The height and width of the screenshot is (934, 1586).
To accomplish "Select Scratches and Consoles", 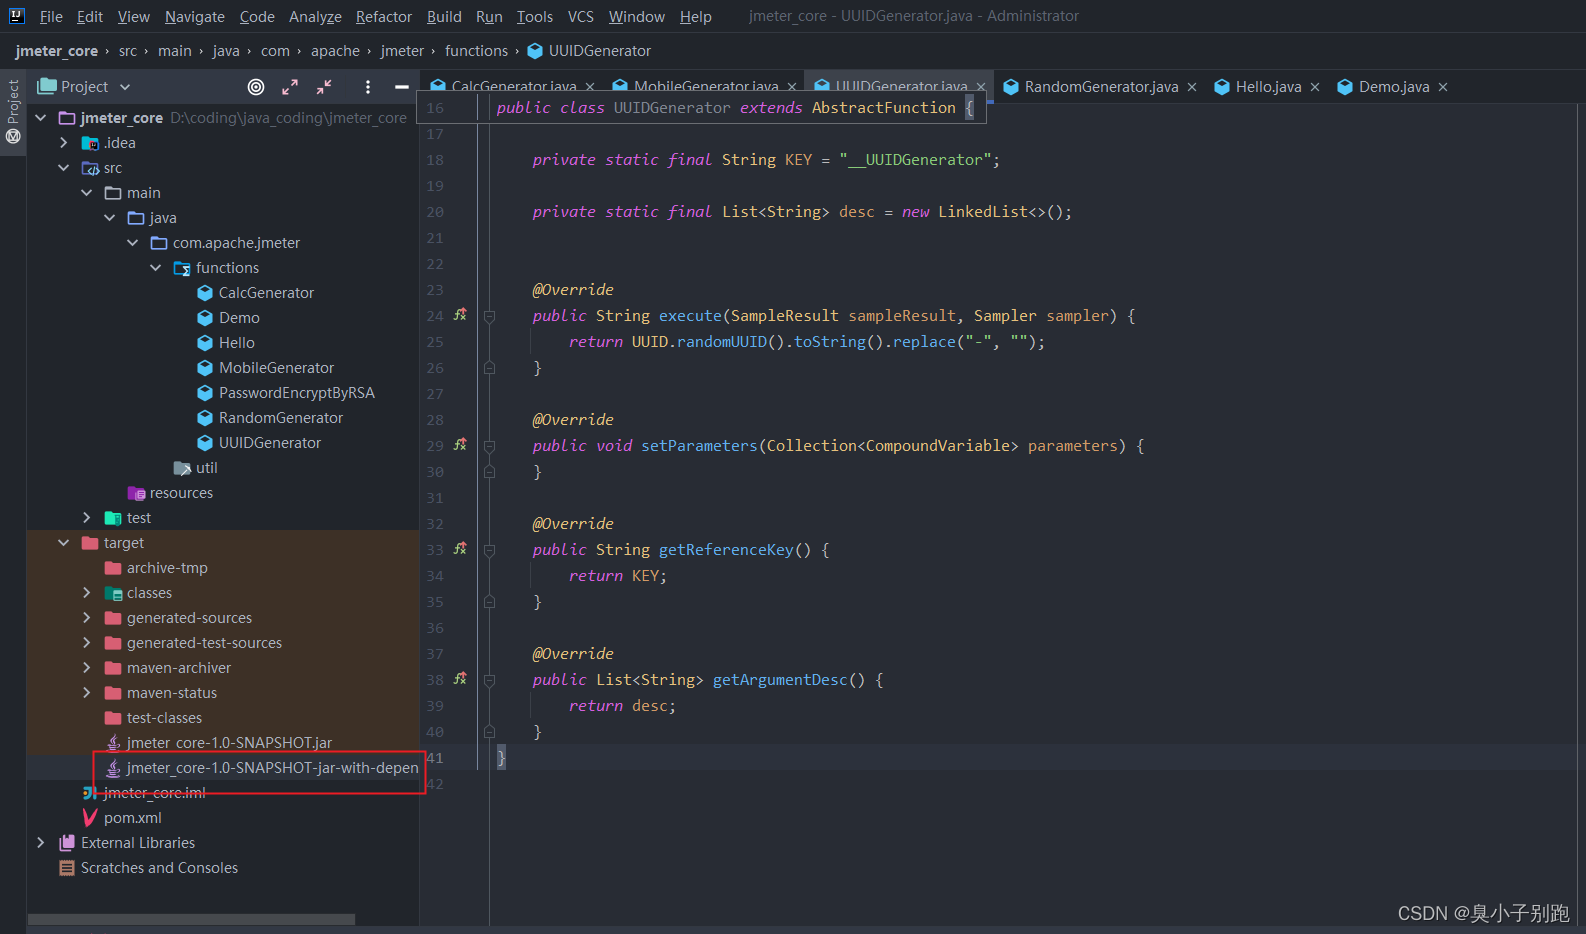I will click(x=159, y=868).
